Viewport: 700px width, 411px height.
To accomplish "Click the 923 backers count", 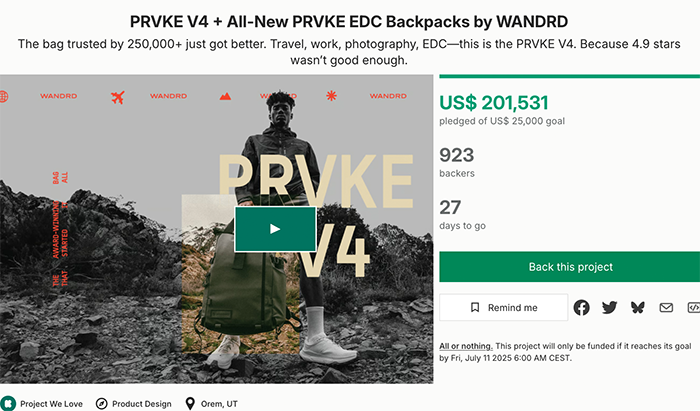I will pos(457,155).
